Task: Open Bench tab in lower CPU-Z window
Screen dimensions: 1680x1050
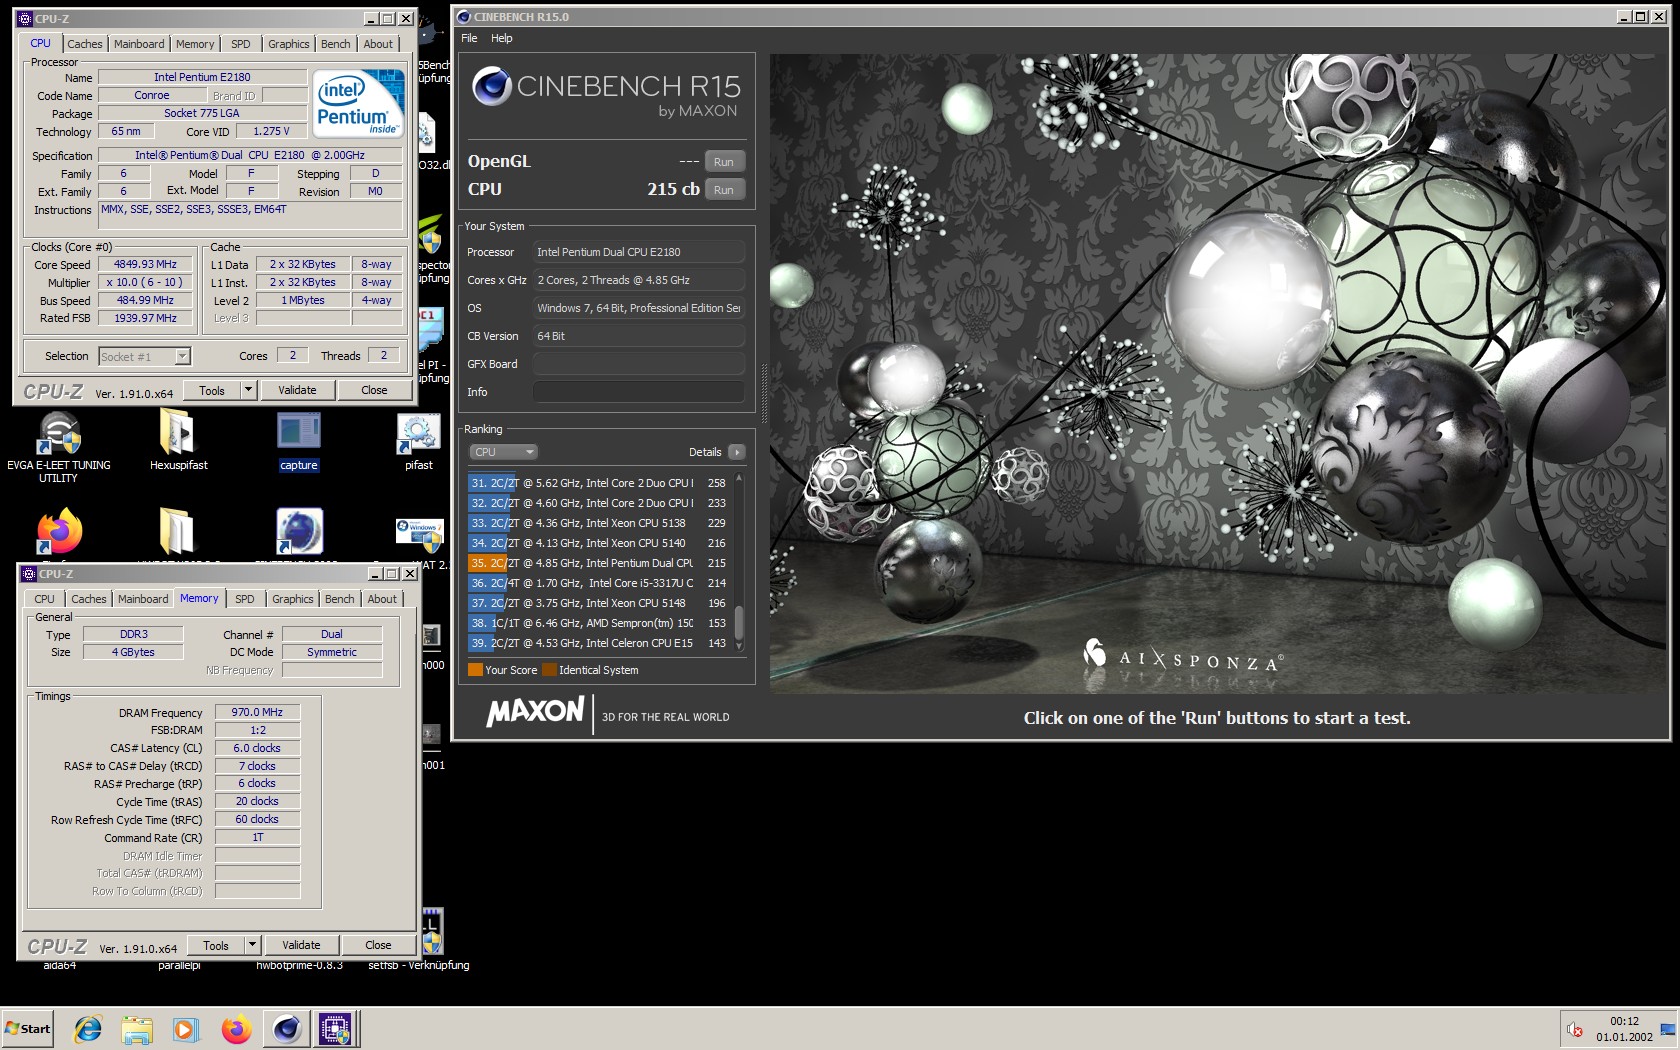Action: [x=340, y=599]
